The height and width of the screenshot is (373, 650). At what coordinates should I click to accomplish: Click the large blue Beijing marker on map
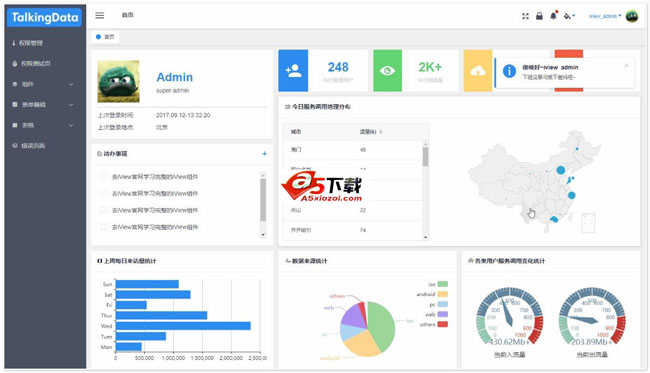pyautogui.click(x=560, y=170)
